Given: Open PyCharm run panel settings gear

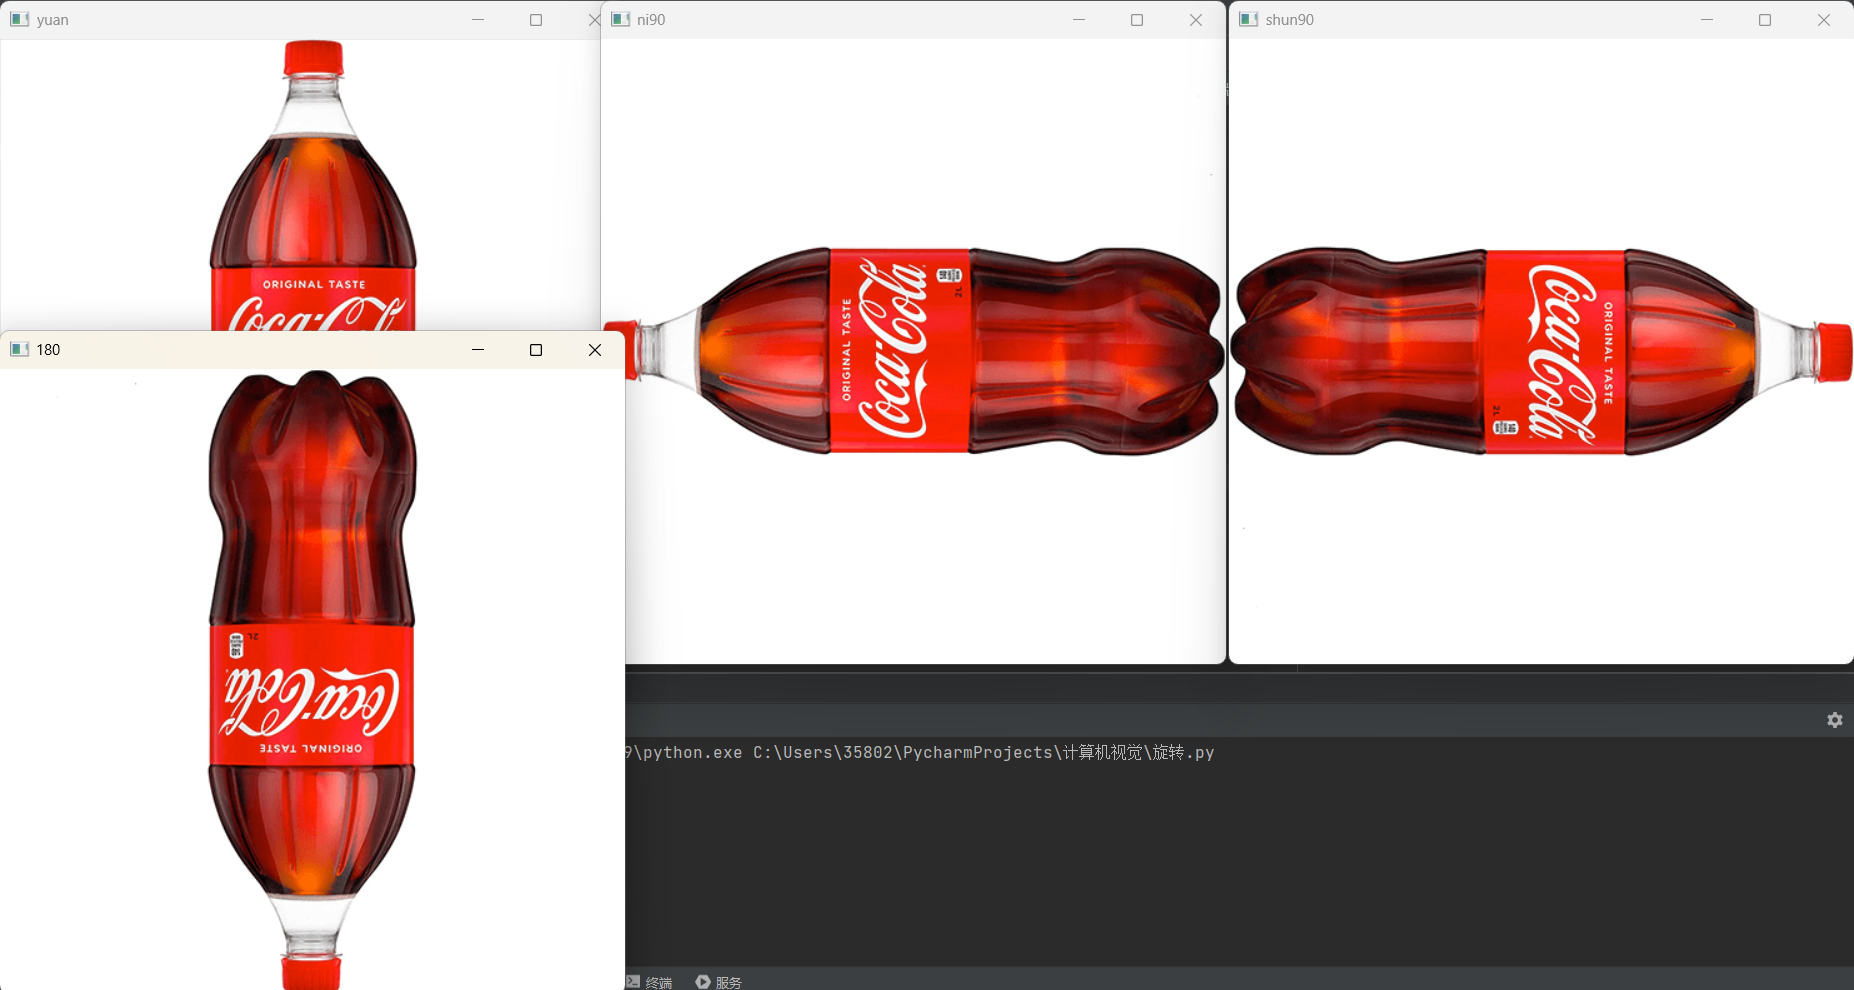Looking at the screenshot, I should 1835,720.
